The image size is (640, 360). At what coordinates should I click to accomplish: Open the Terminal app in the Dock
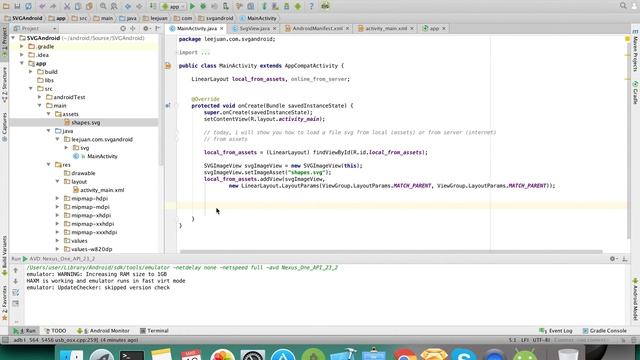pos(132,355)
